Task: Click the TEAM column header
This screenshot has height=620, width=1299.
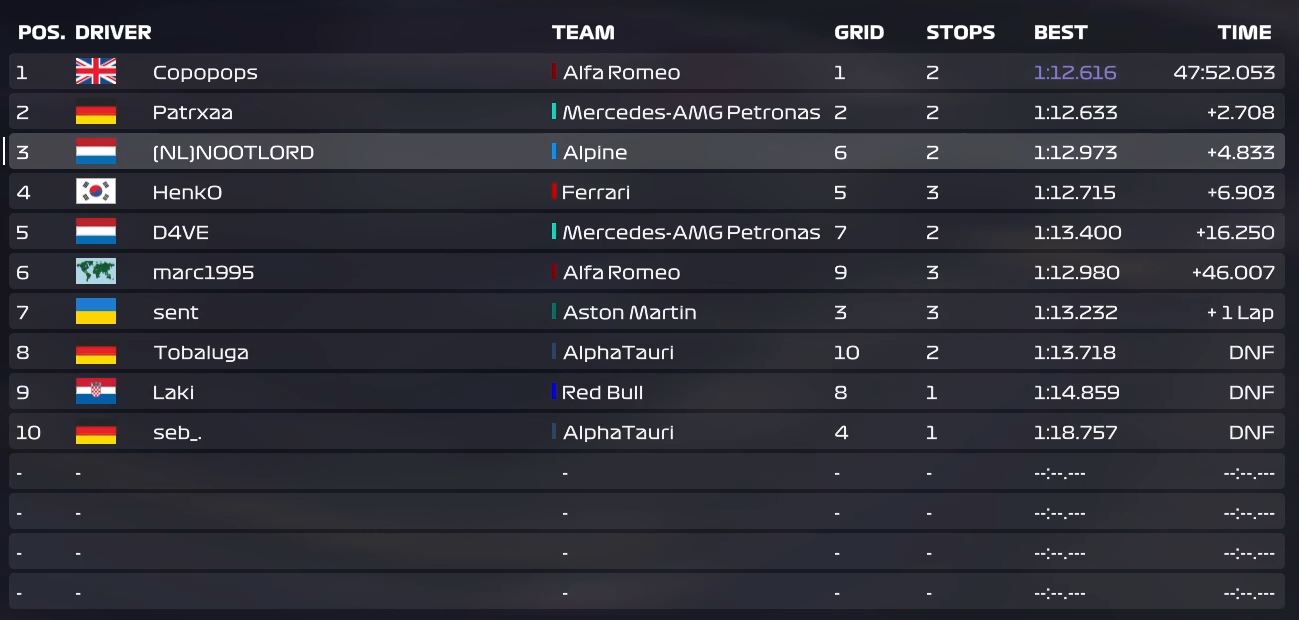Action: click(x=583, y=32)
